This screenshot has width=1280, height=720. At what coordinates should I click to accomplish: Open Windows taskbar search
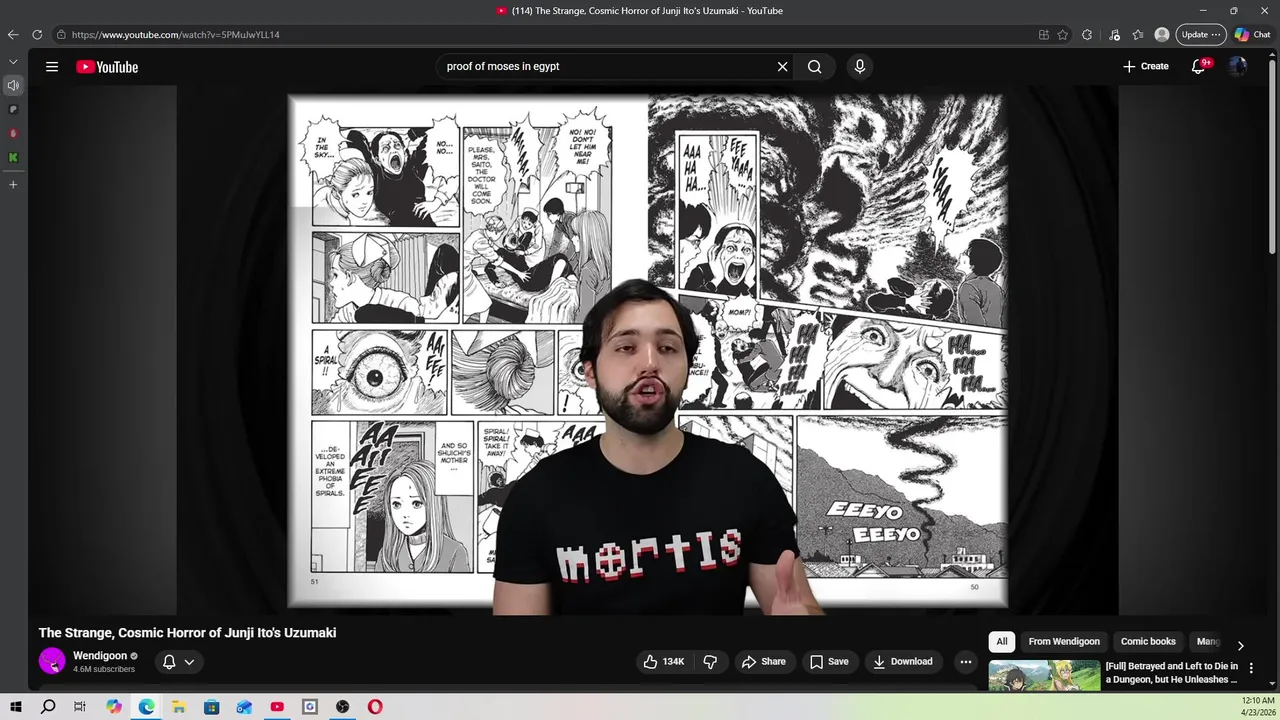point(48,707)
